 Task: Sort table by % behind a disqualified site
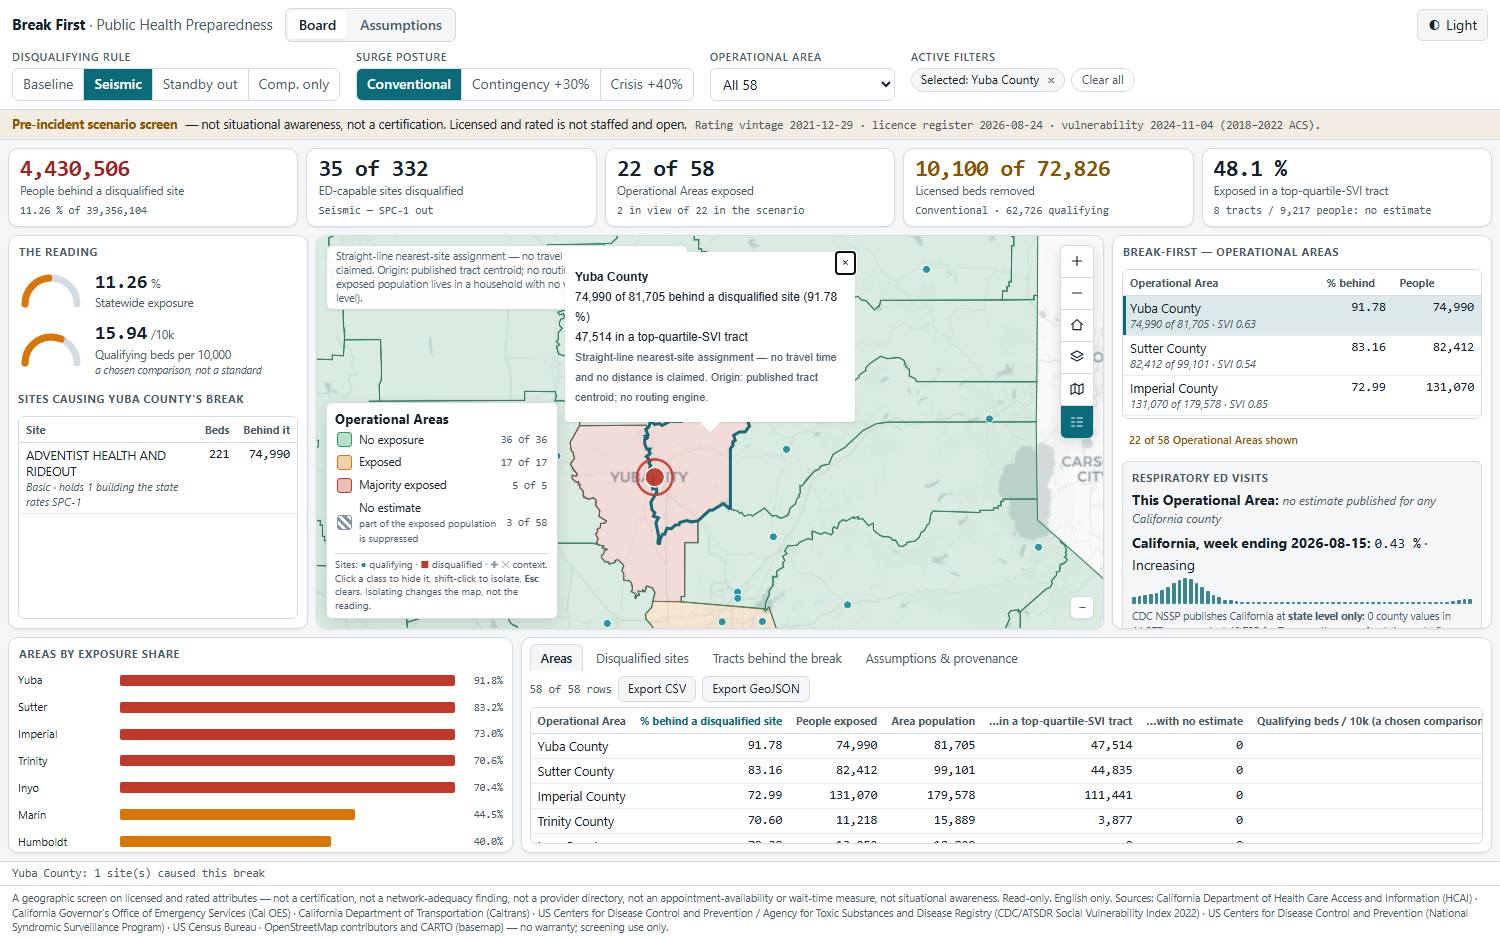(x=711, y=721)
